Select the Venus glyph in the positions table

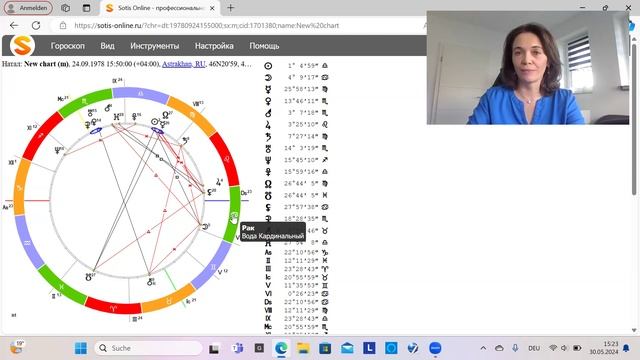click(268, 101)
